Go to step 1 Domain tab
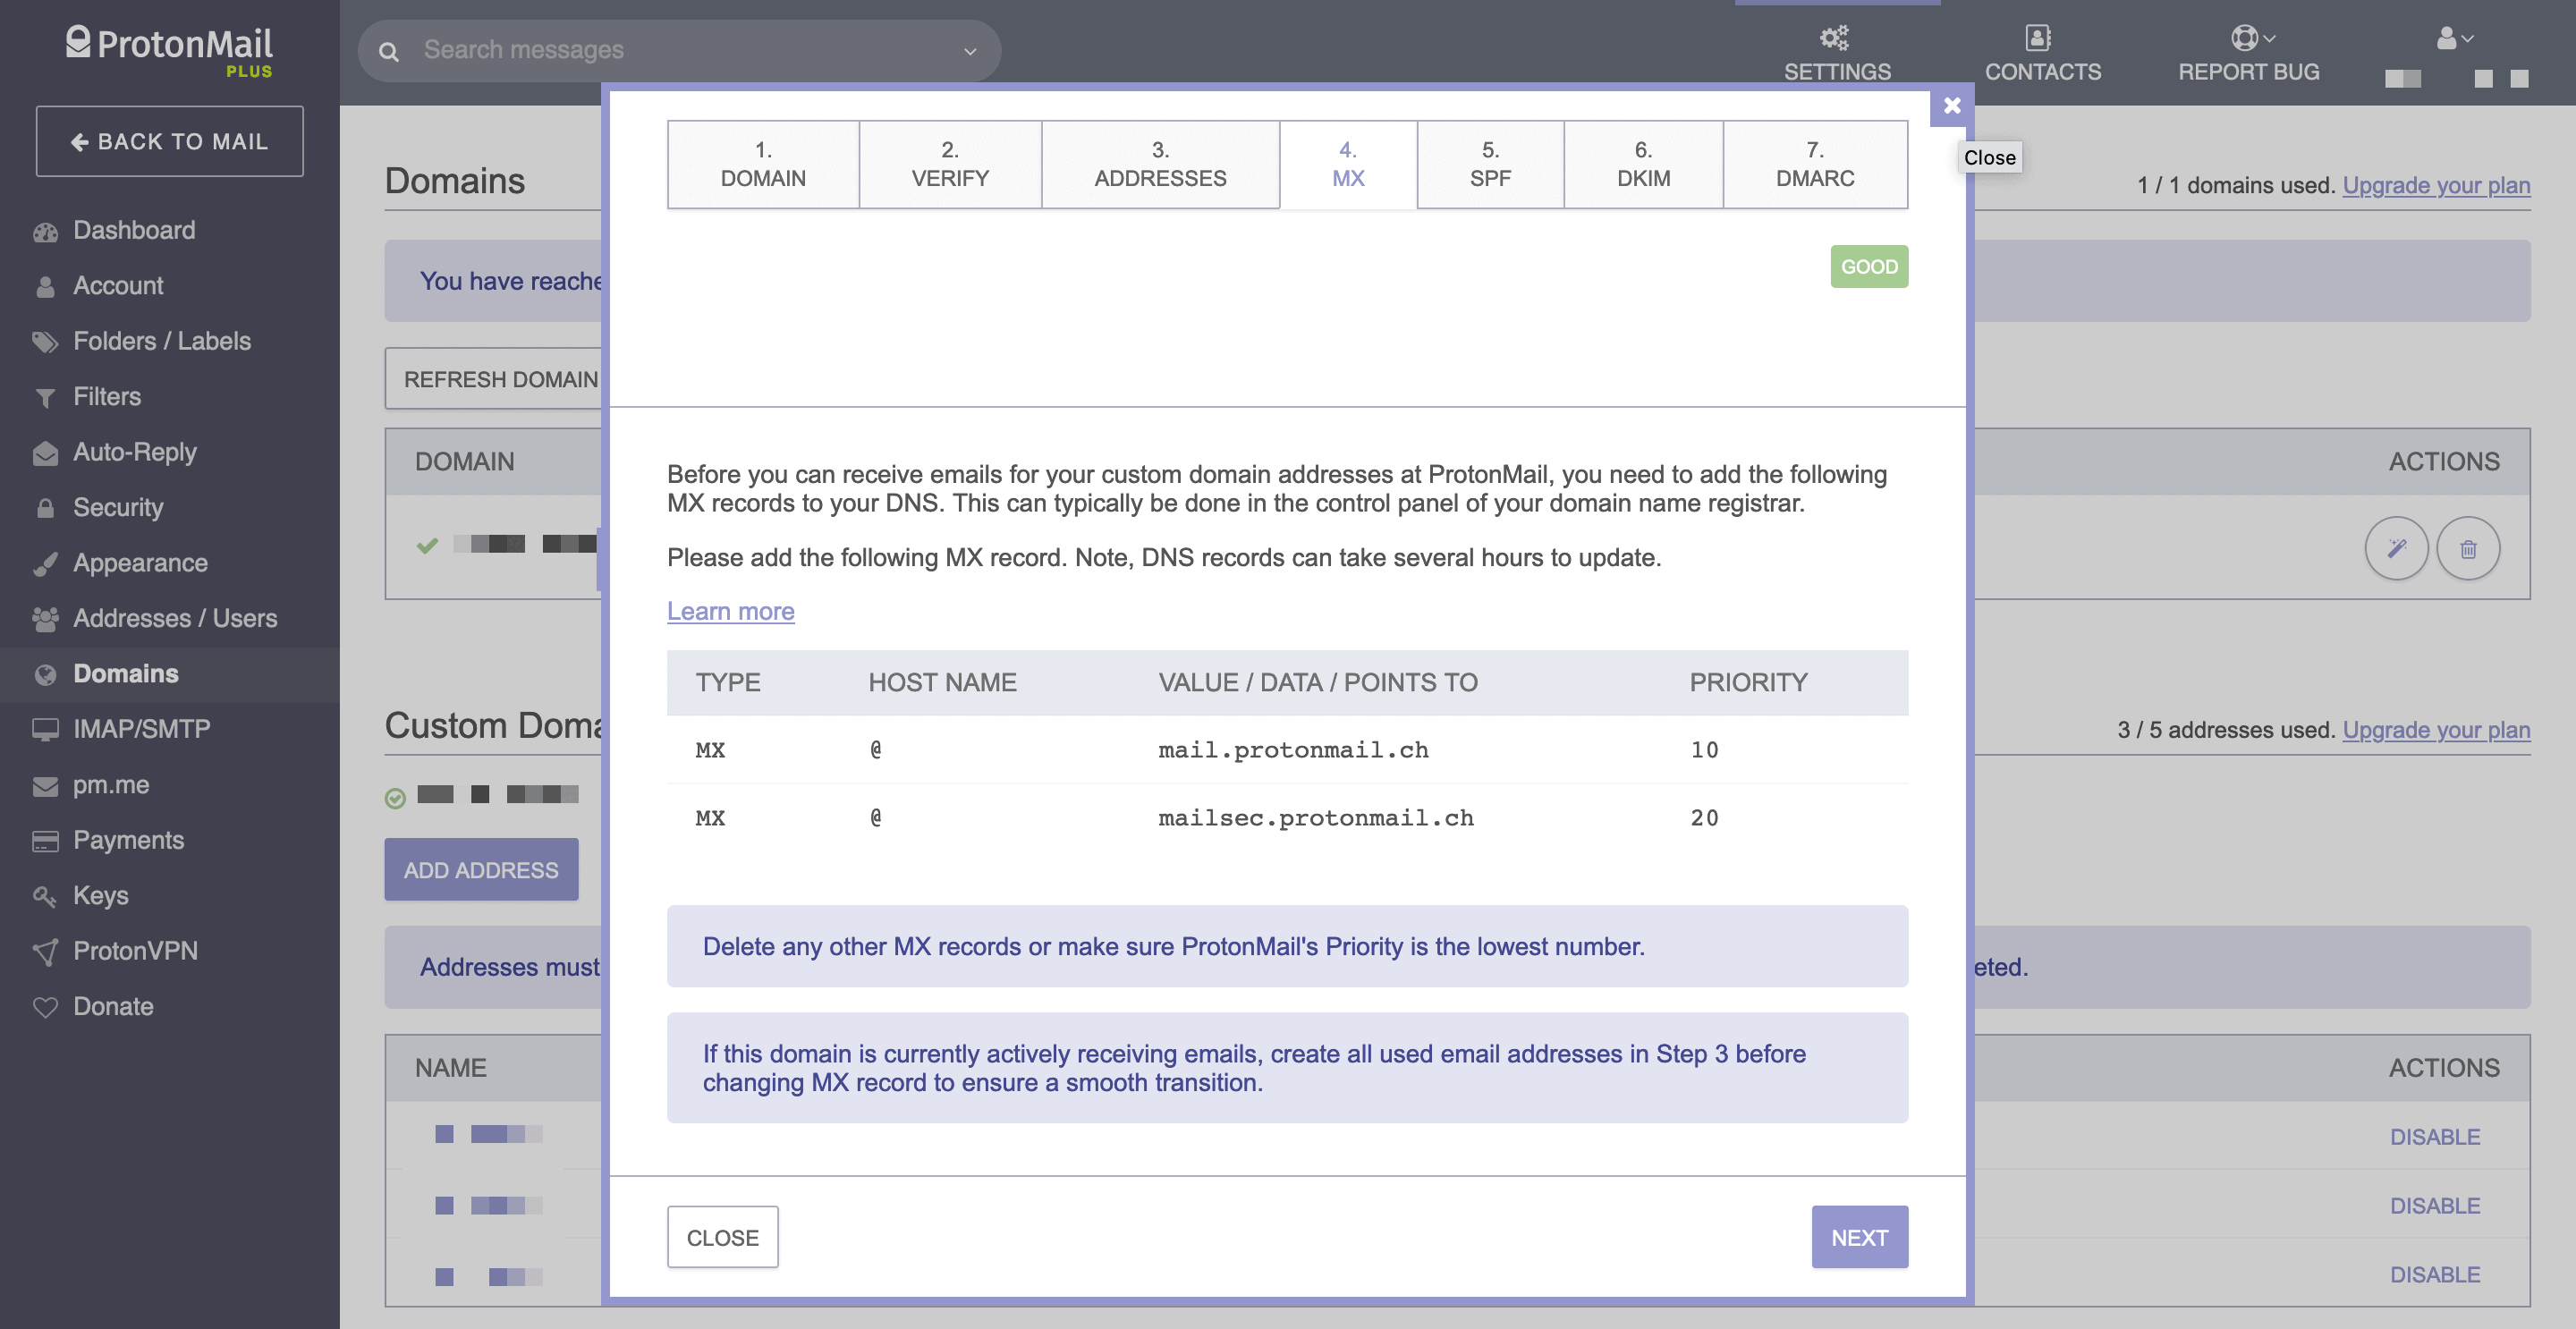This screenshot has width=2576, height=1329. (x=763, y=164)
